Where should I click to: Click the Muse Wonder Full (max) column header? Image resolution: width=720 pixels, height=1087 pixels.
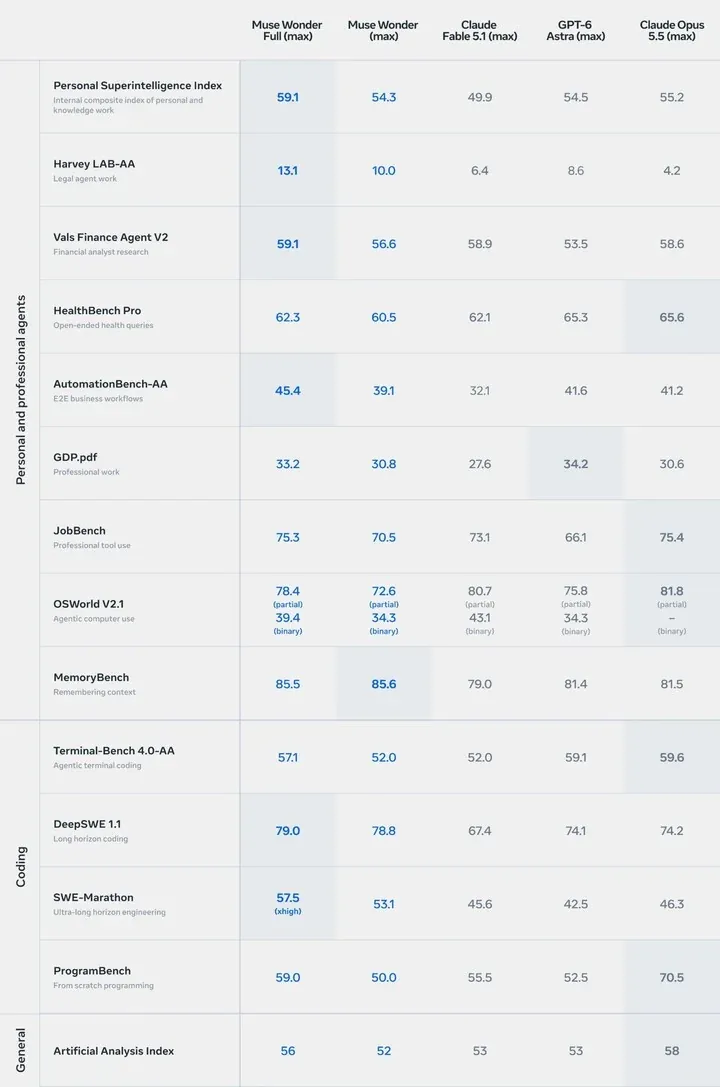287,31
